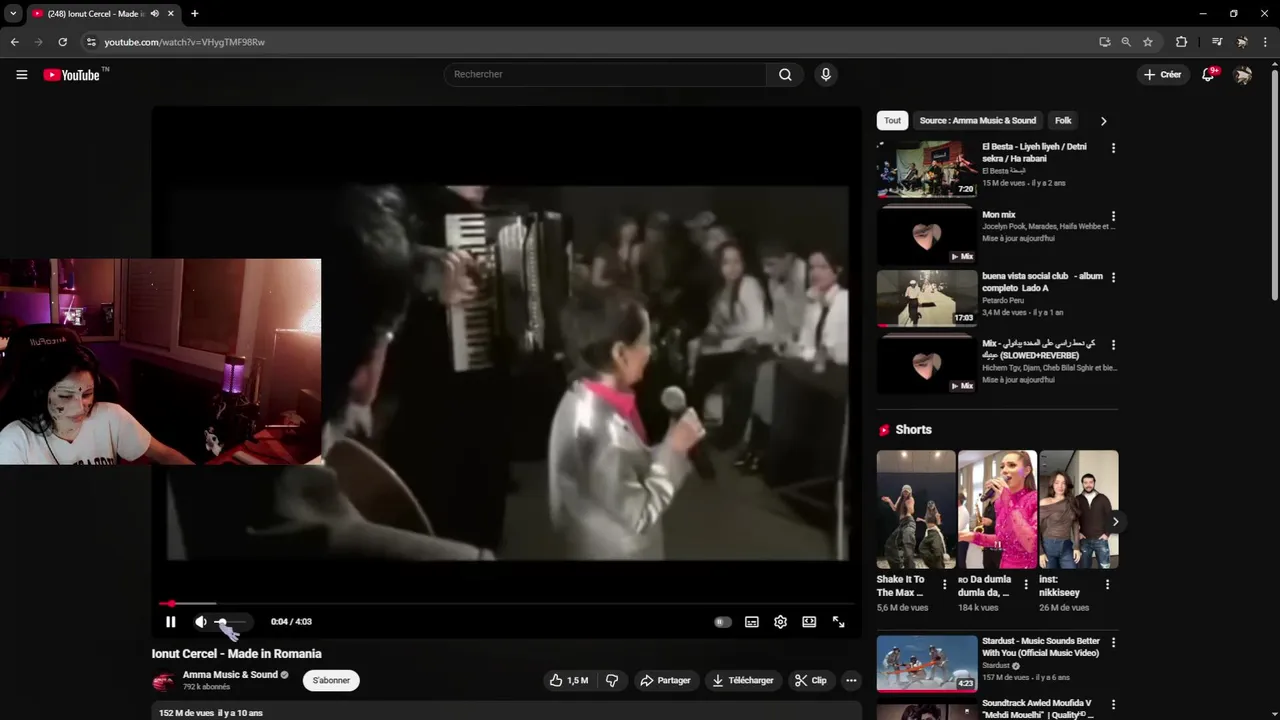Create a Clip with scissors button

coord(811,680)
